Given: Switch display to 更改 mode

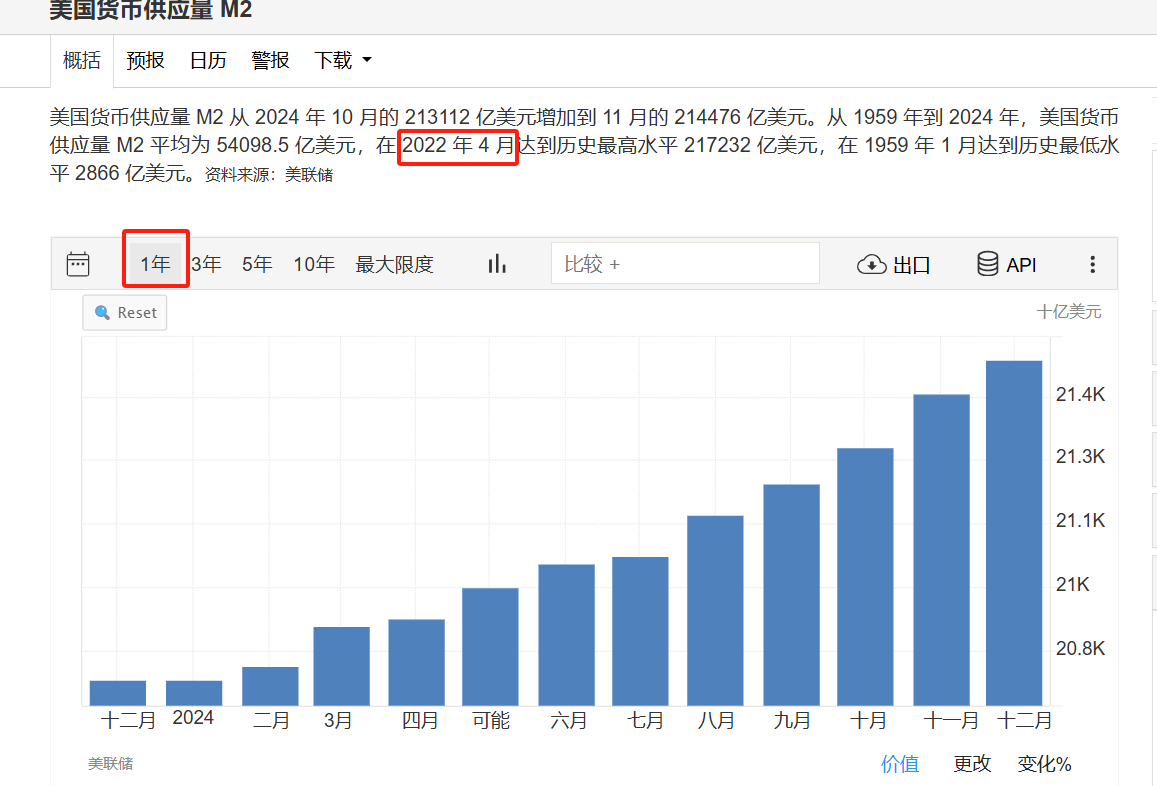Looking at the screenshot, I should (971, 763).
